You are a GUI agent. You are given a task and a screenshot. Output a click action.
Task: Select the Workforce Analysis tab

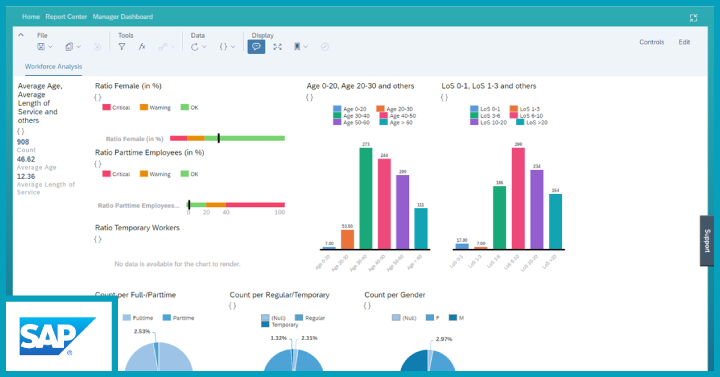[53, 67]
